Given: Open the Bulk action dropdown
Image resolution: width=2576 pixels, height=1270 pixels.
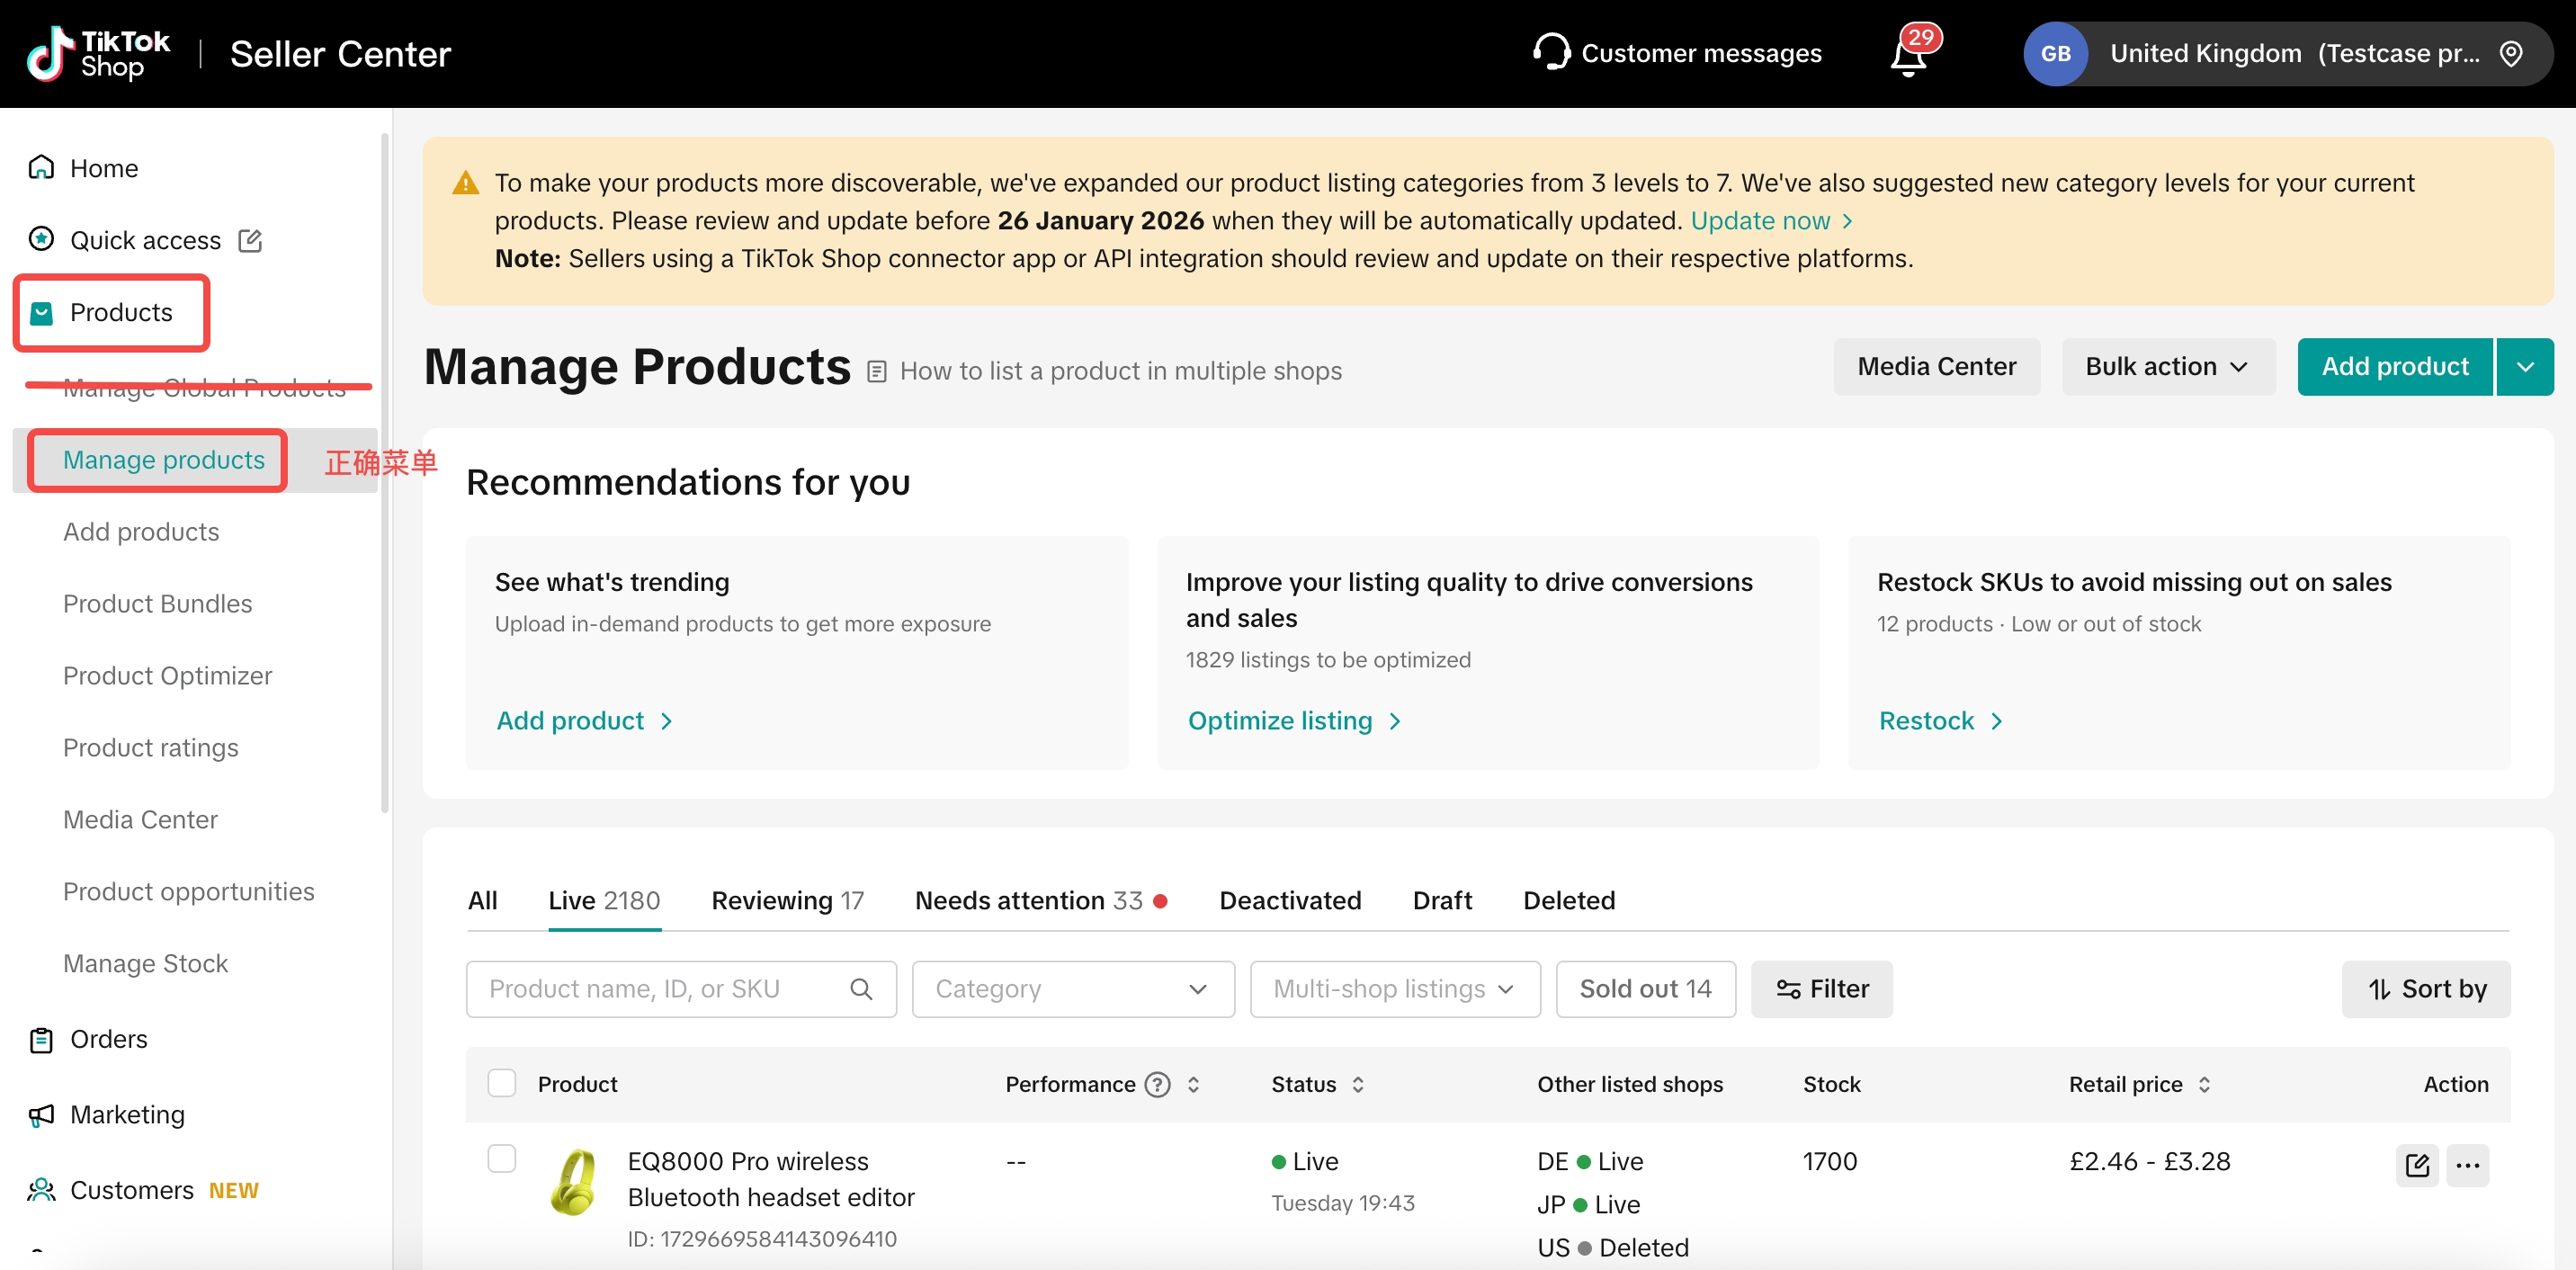Looking at the screenshot, I should (x=2167, y=367).
